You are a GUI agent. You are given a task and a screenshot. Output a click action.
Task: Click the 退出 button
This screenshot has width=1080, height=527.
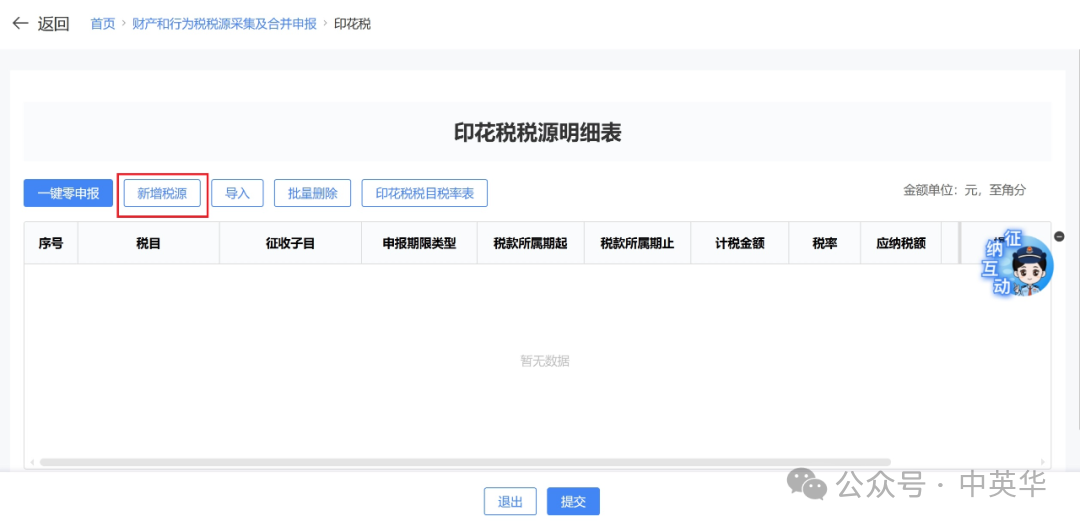(x=510, y=502)
